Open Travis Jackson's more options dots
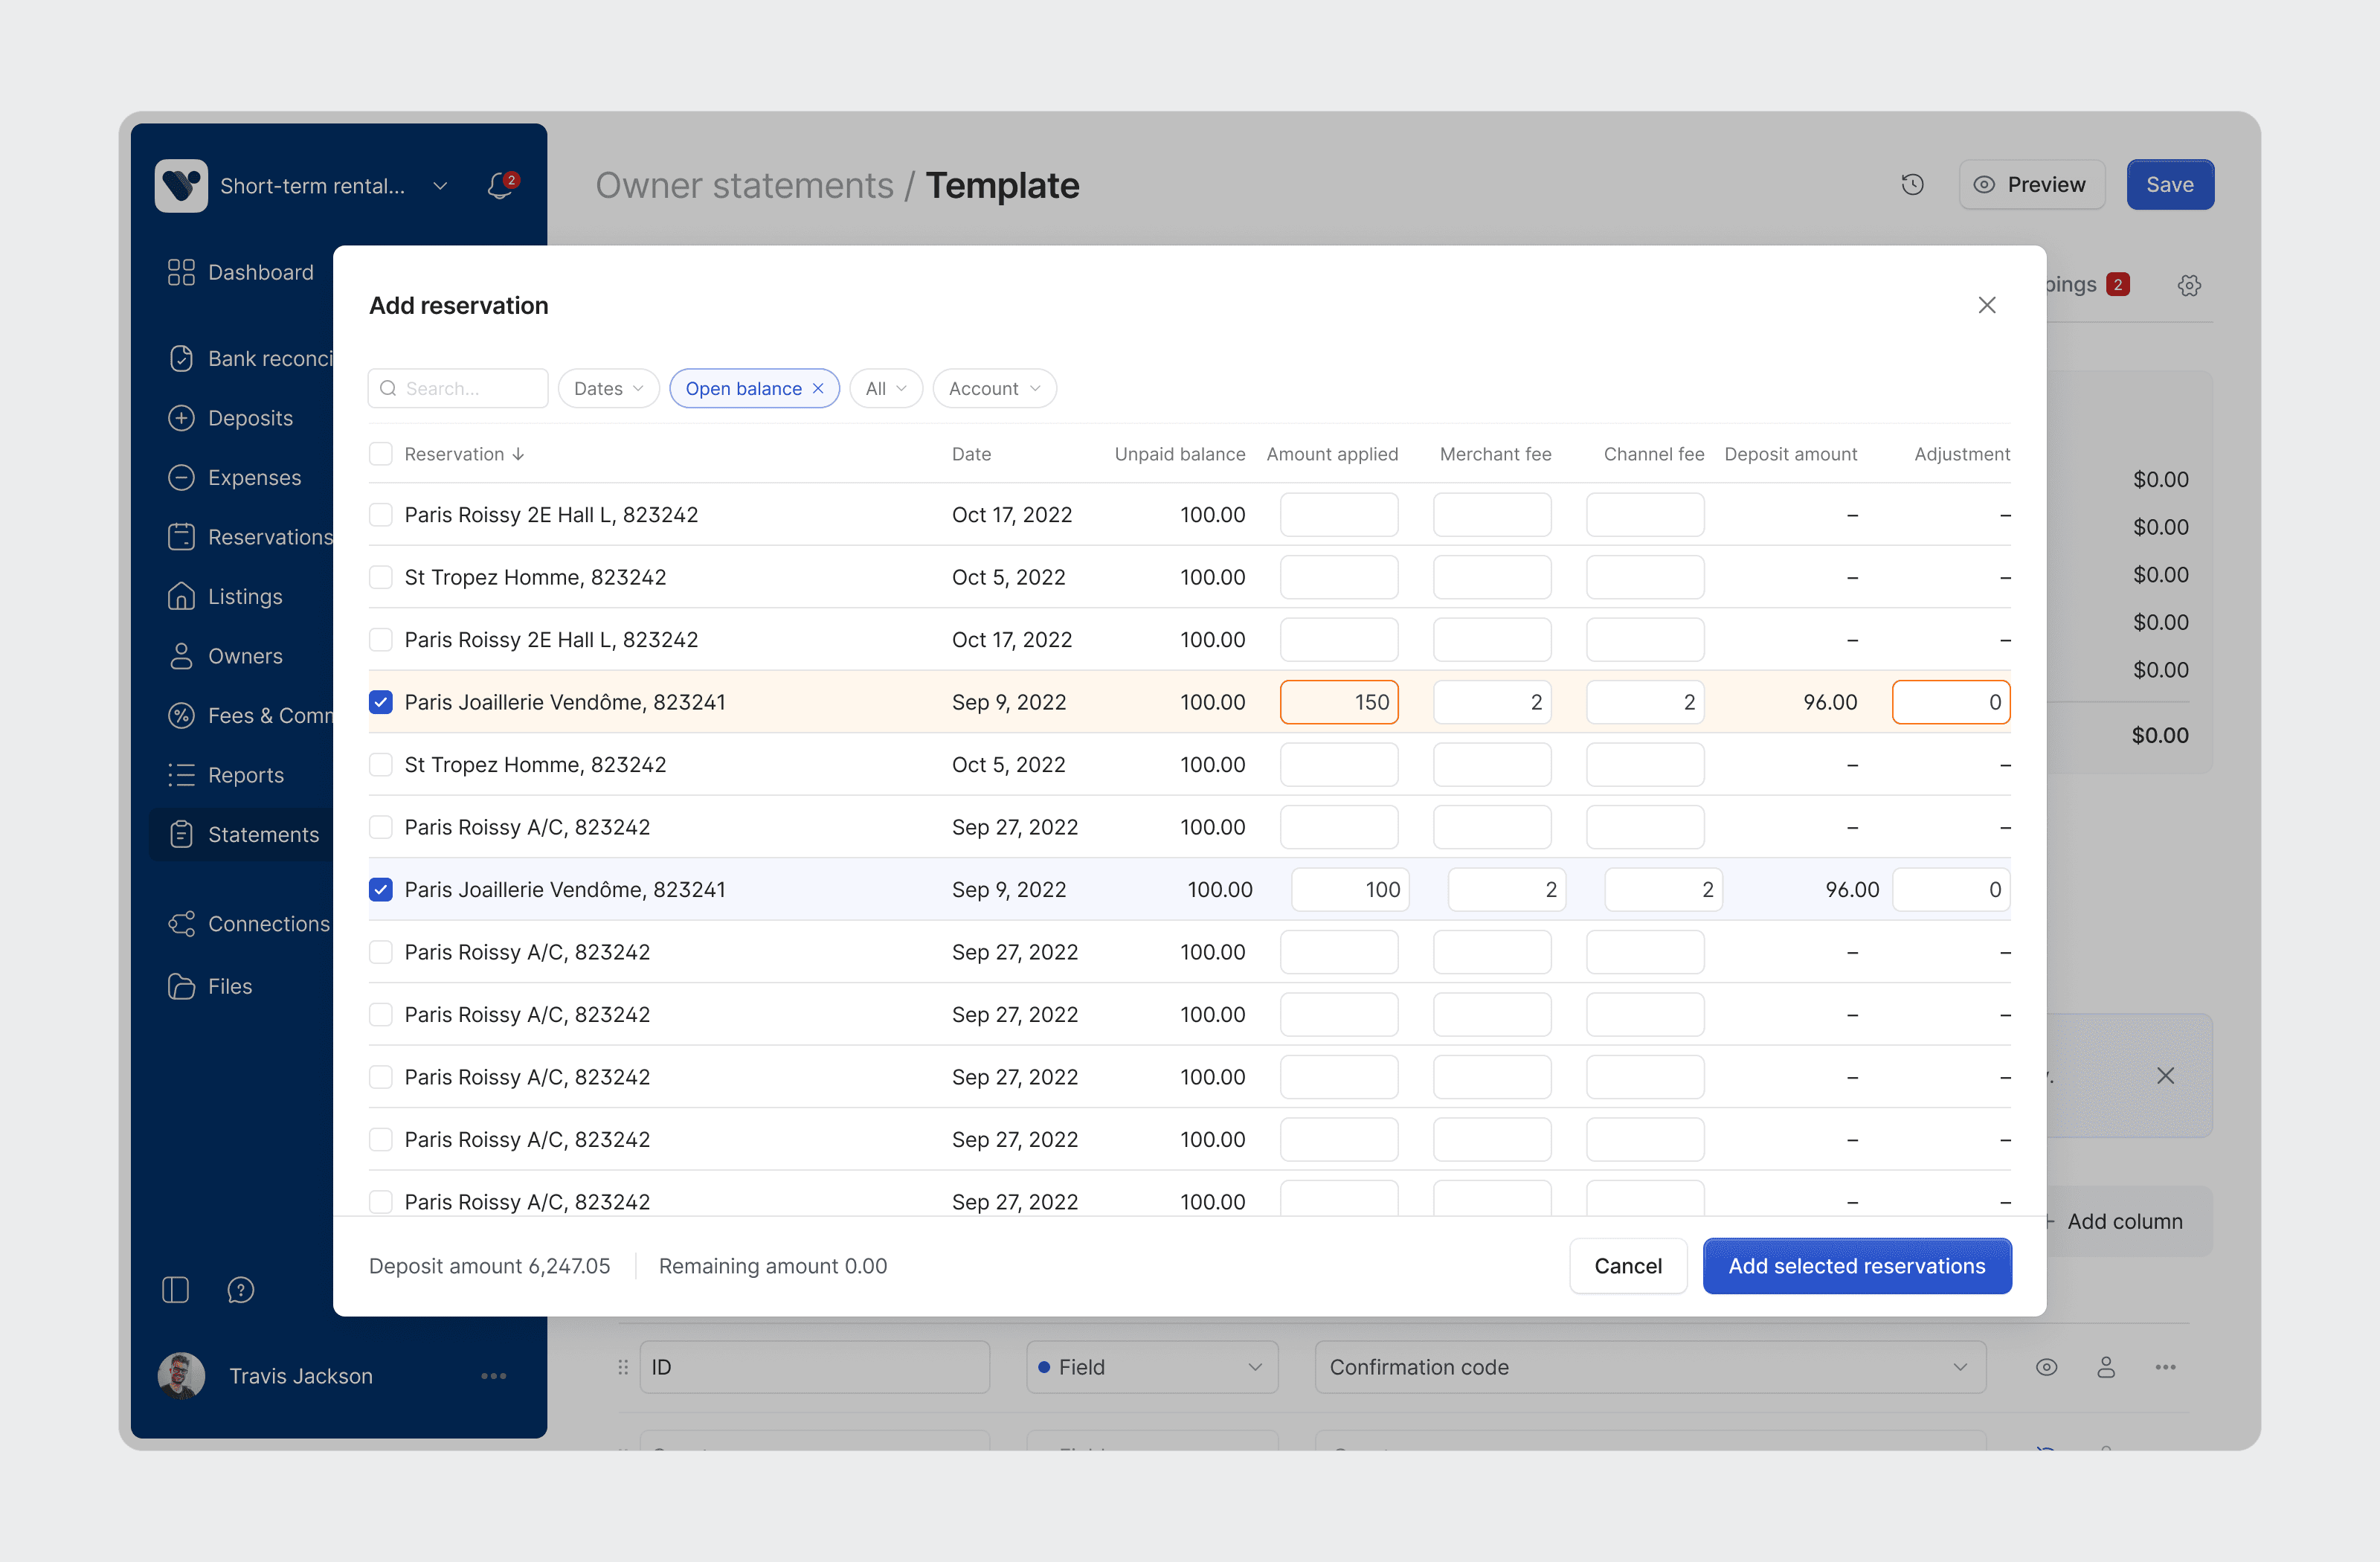Screen dimensions: 2380x1562 494,1376
